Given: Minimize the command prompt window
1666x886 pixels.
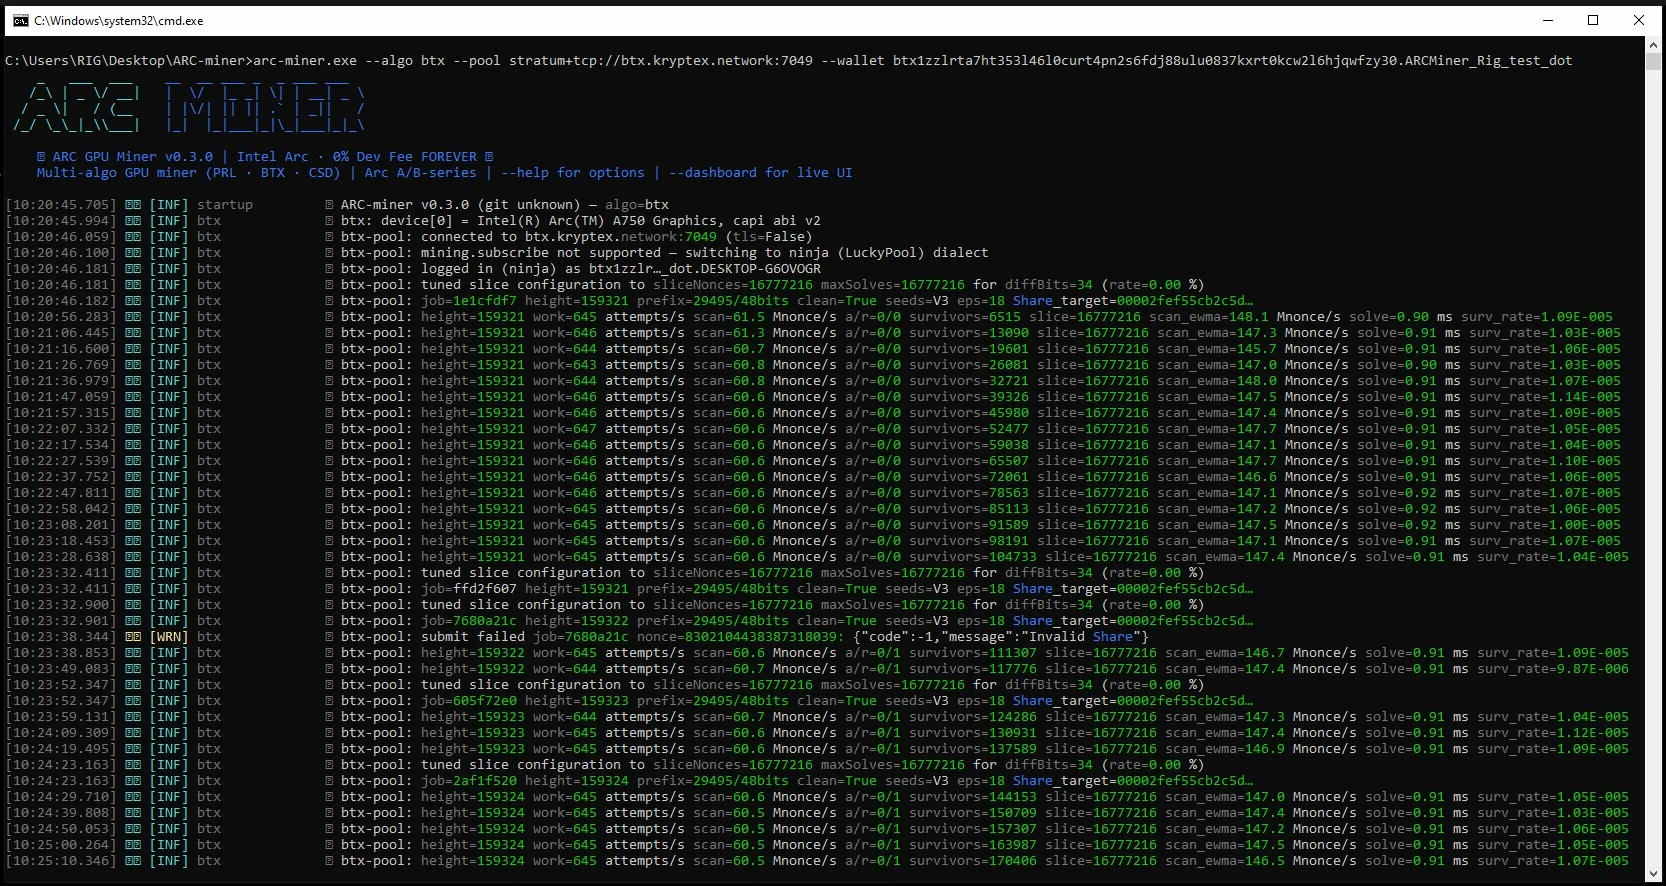Looking at the screenshot, I should pos(1547,20).
